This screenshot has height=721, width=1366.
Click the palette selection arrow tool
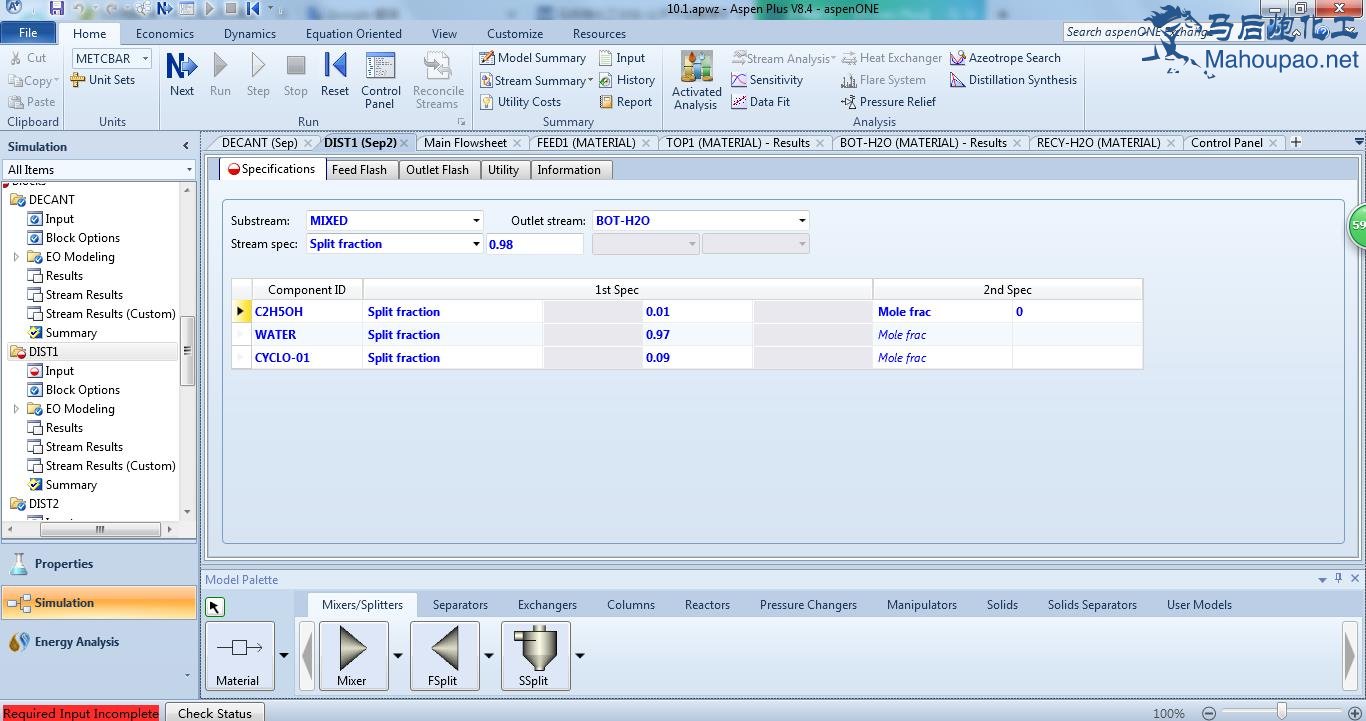click(x=215, y=607)
